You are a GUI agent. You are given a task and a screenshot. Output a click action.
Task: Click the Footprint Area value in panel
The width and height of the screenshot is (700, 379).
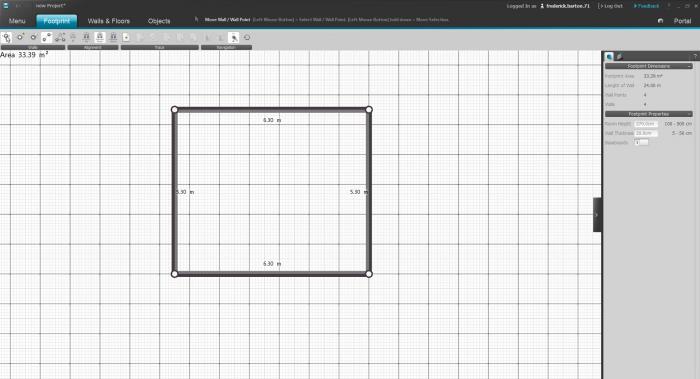coord(653,76)
